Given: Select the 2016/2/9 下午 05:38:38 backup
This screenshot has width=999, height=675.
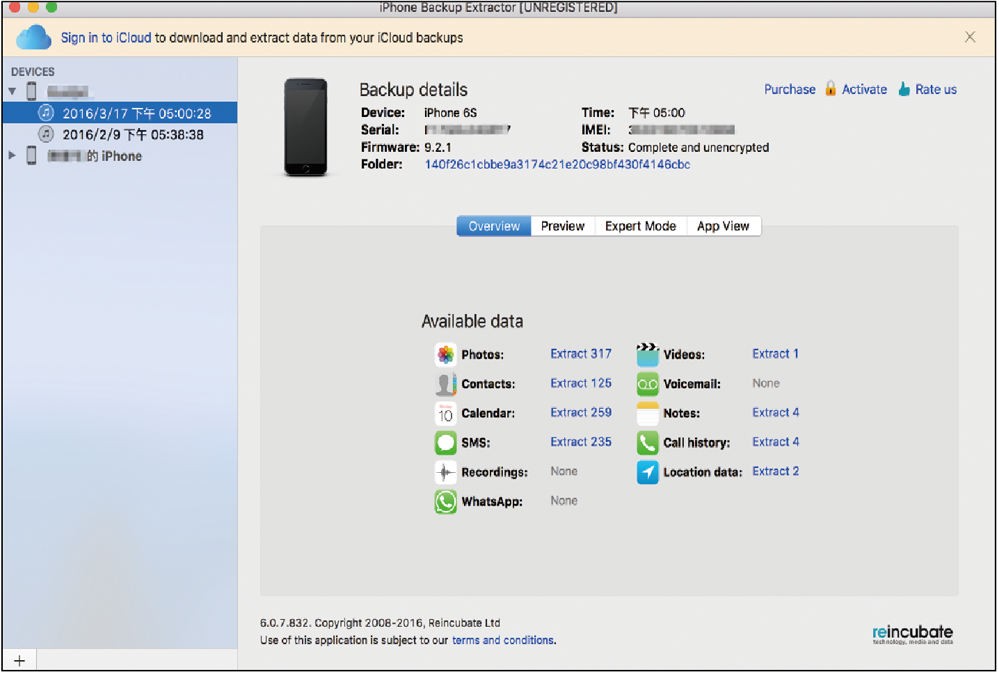Looking at the screenshot, I should click(120, 134).
